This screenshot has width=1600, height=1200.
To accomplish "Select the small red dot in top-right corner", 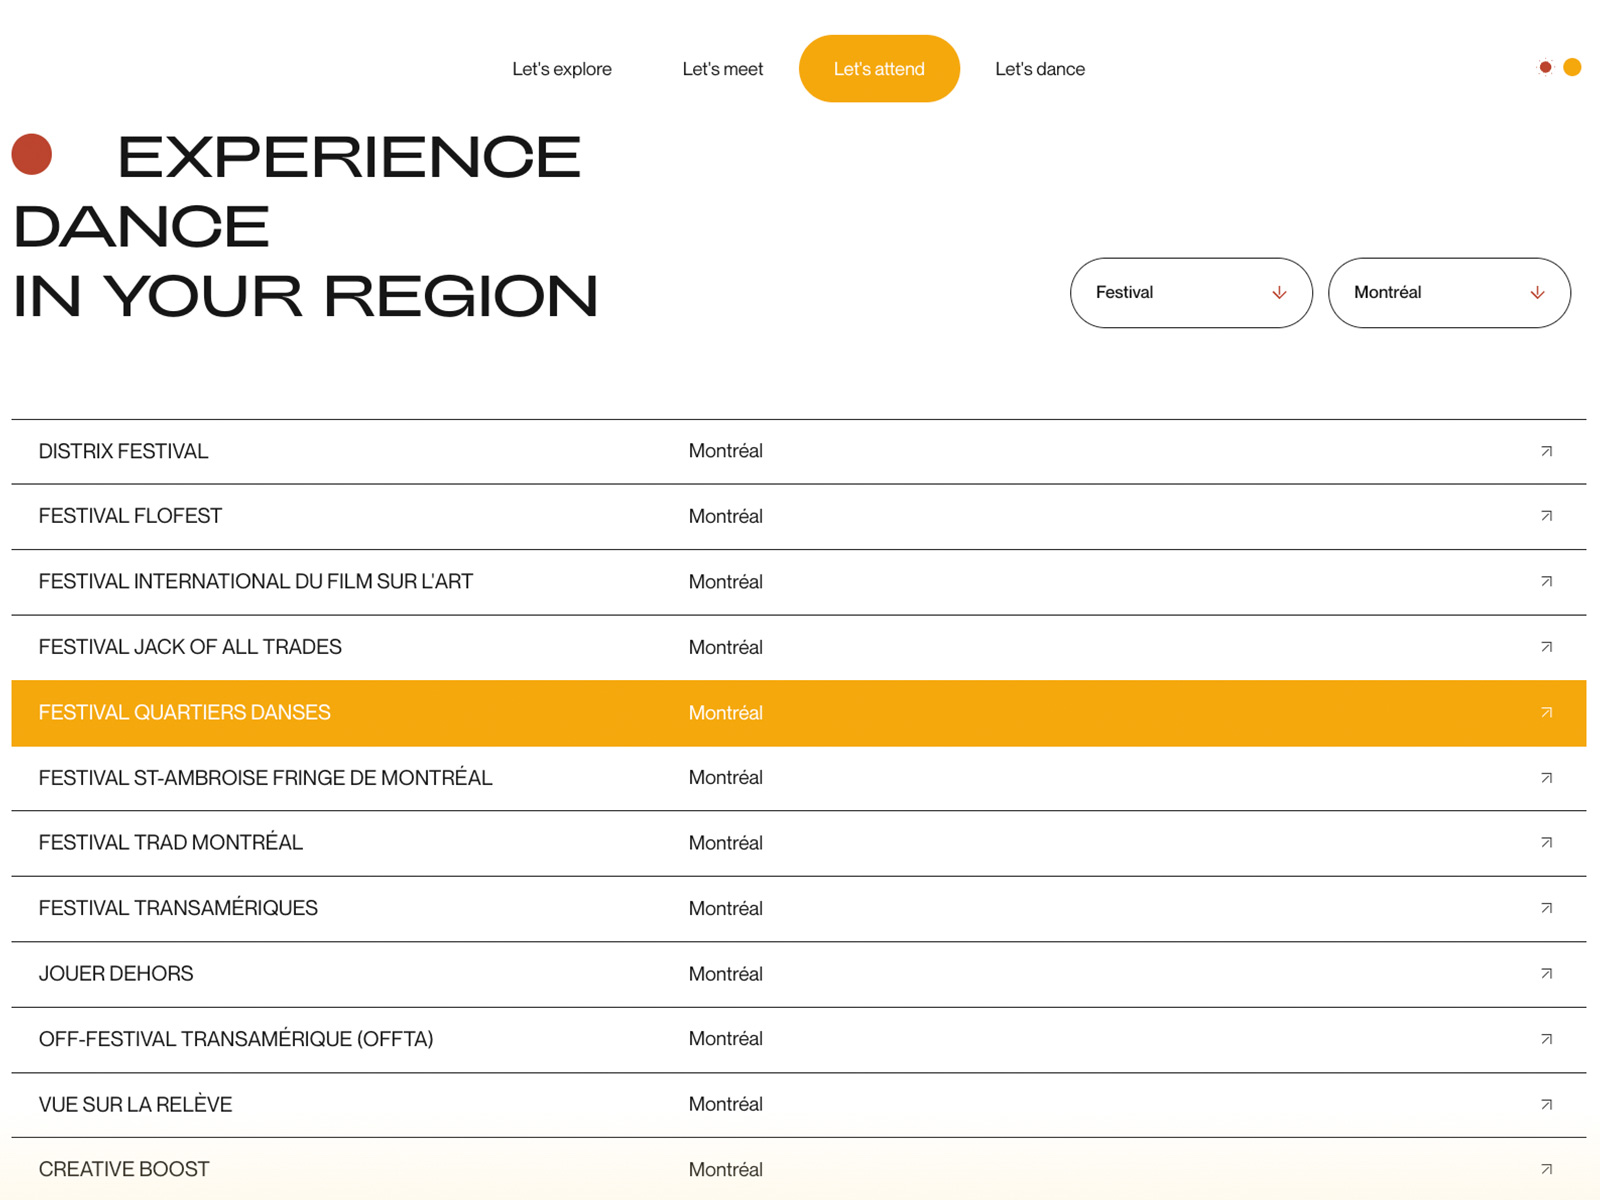I will 1545,67.
